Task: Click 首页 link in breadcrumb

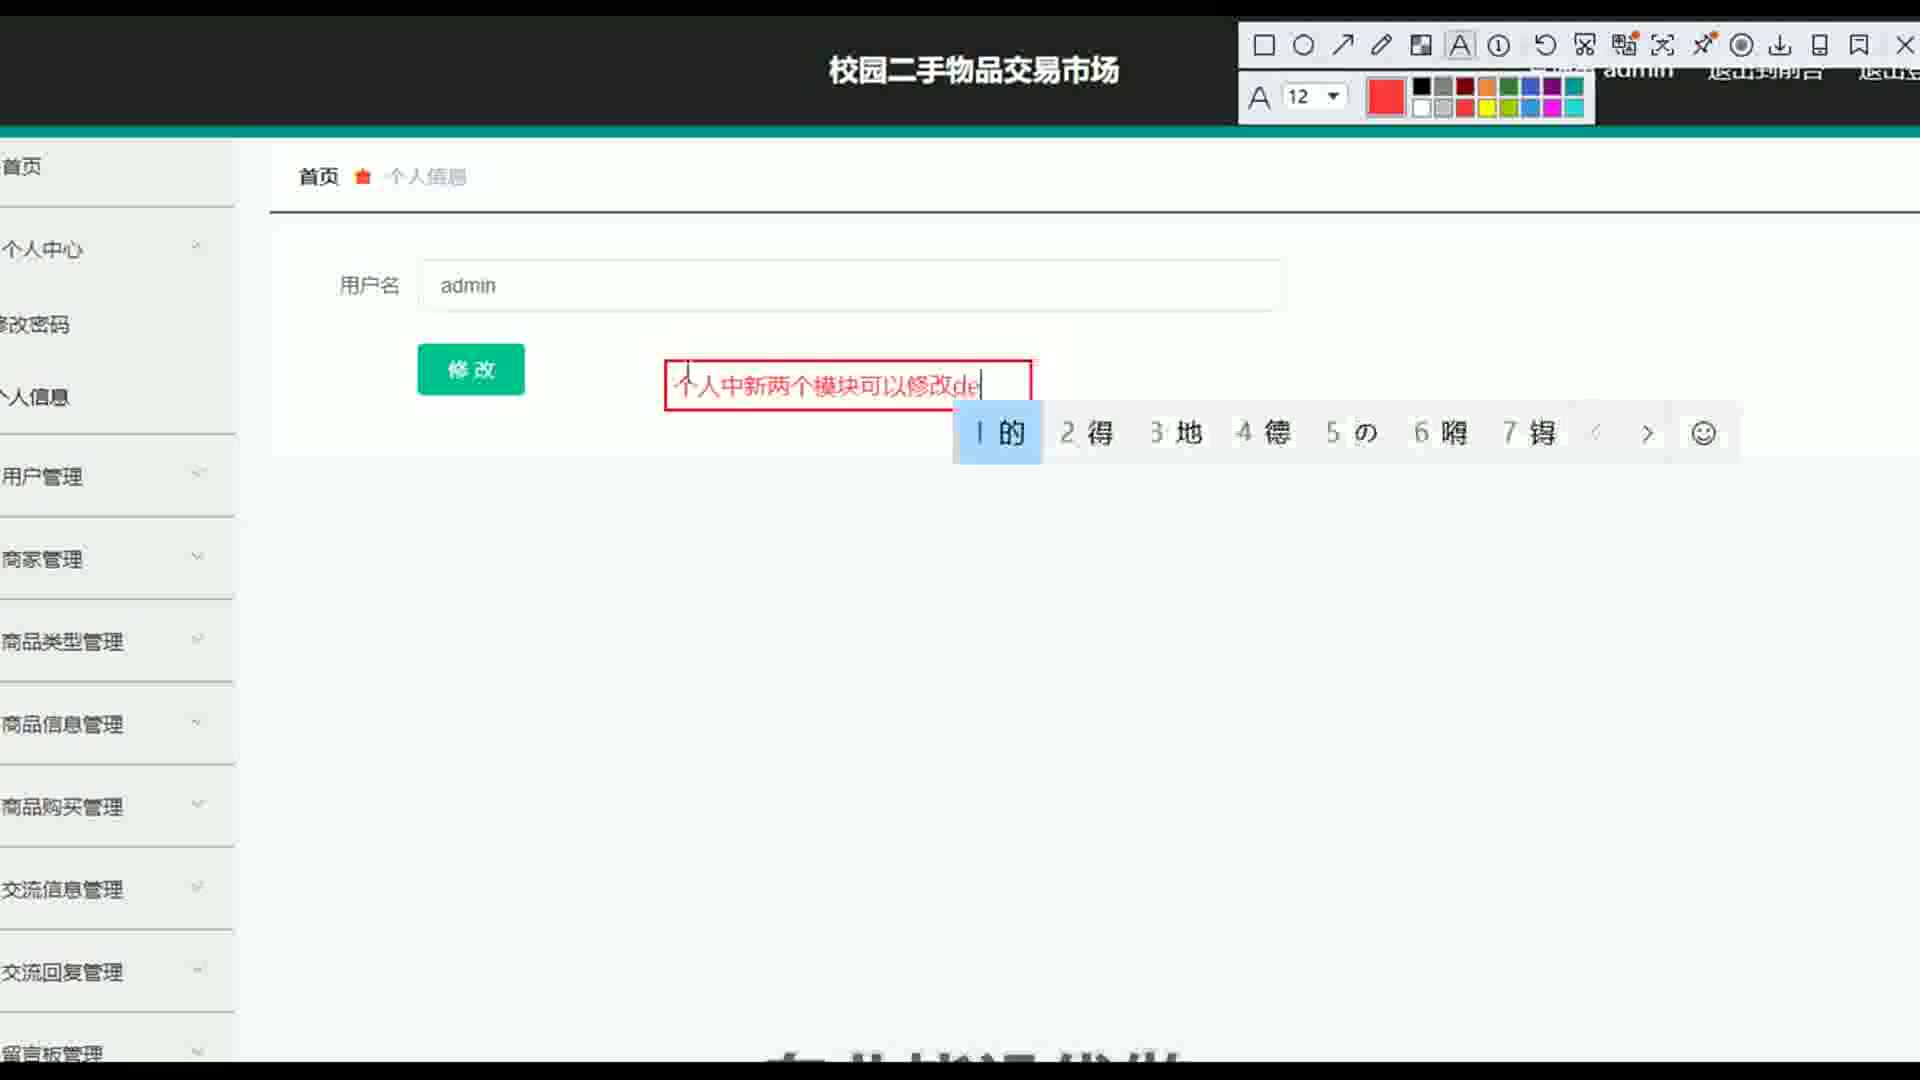Action: [319, 177]
